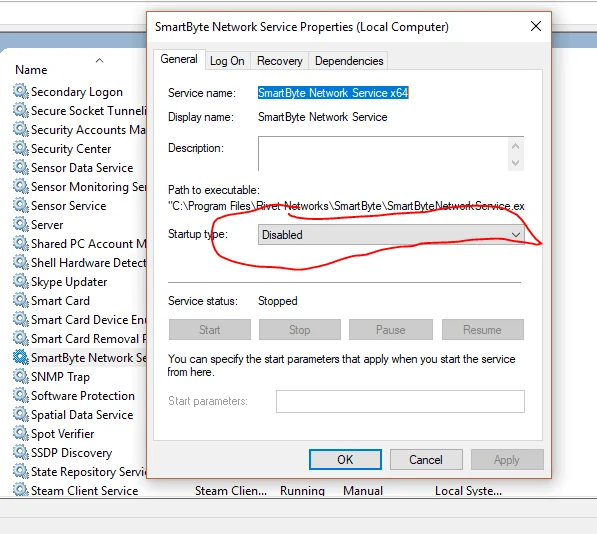
Task: Select the Skype Updater service icon
Action: [21, 281]
